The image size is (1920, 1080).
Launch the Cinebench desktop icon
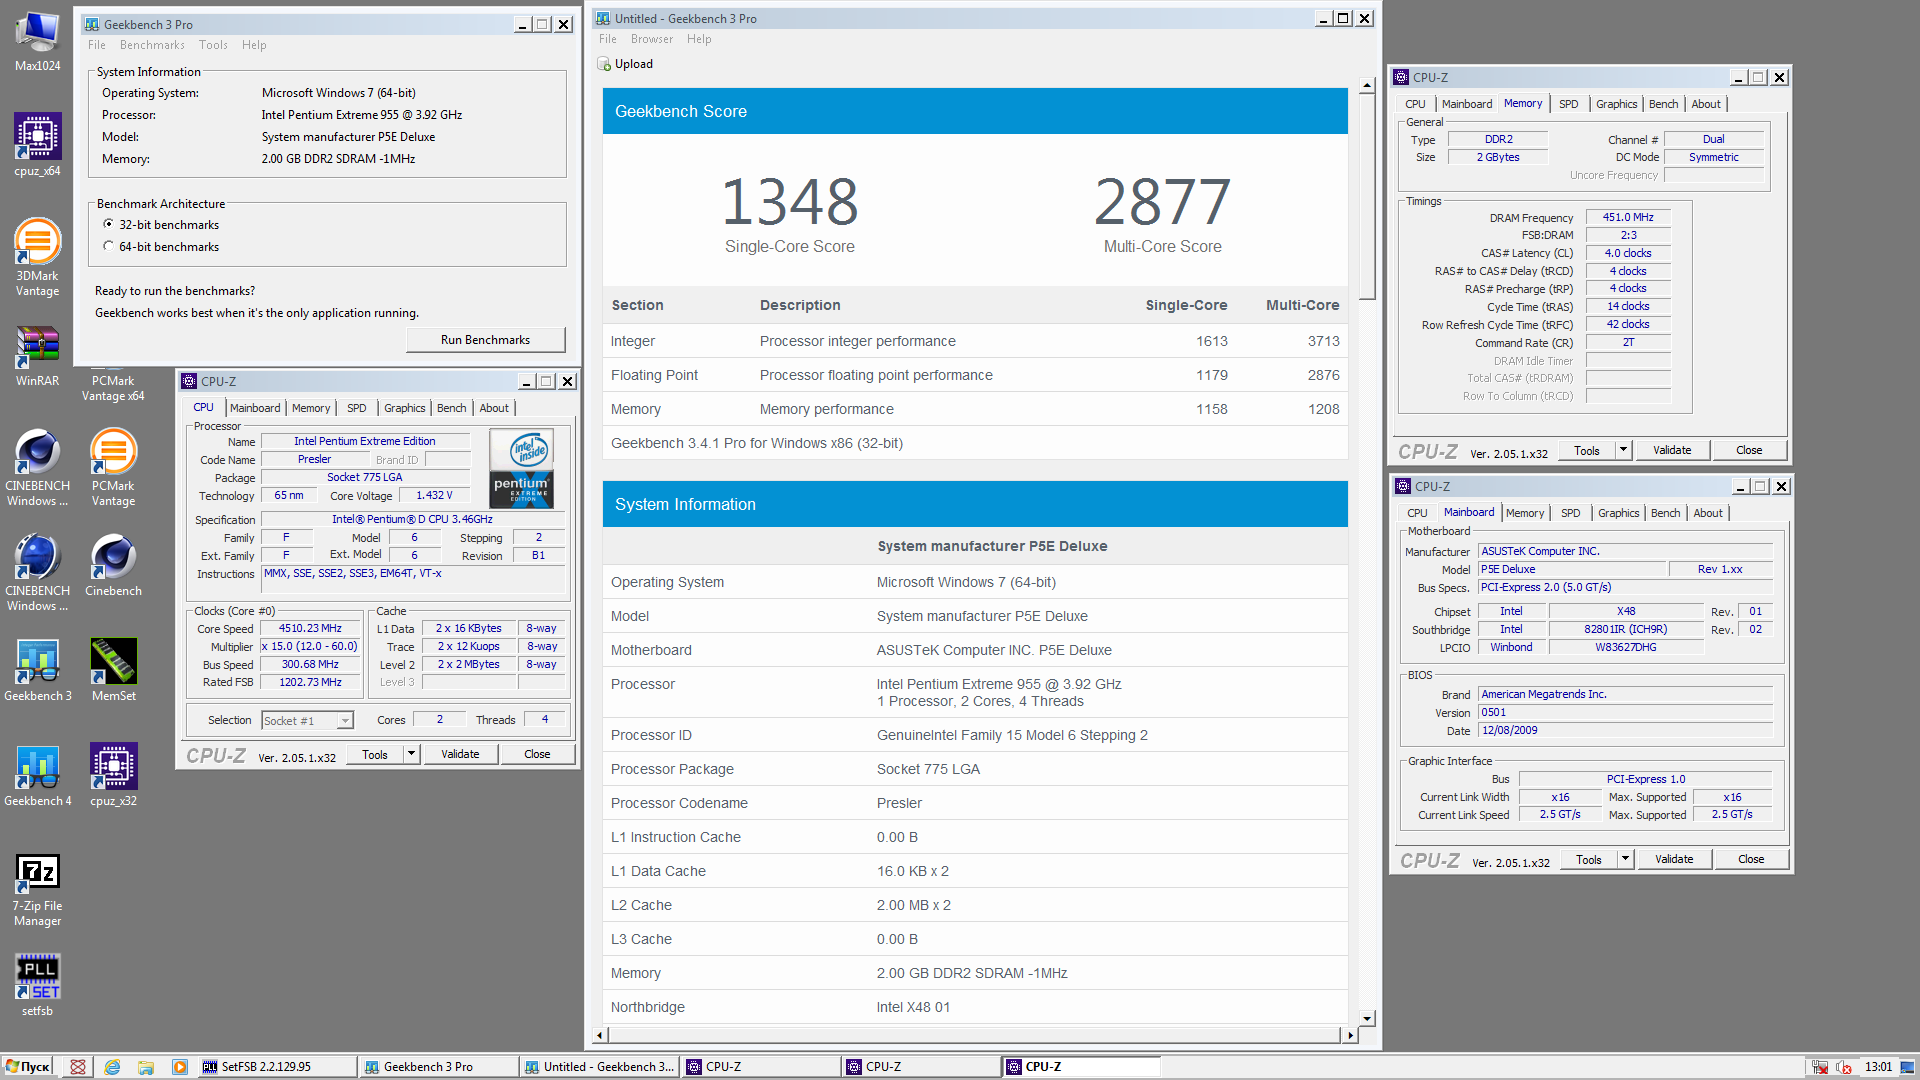113,566
